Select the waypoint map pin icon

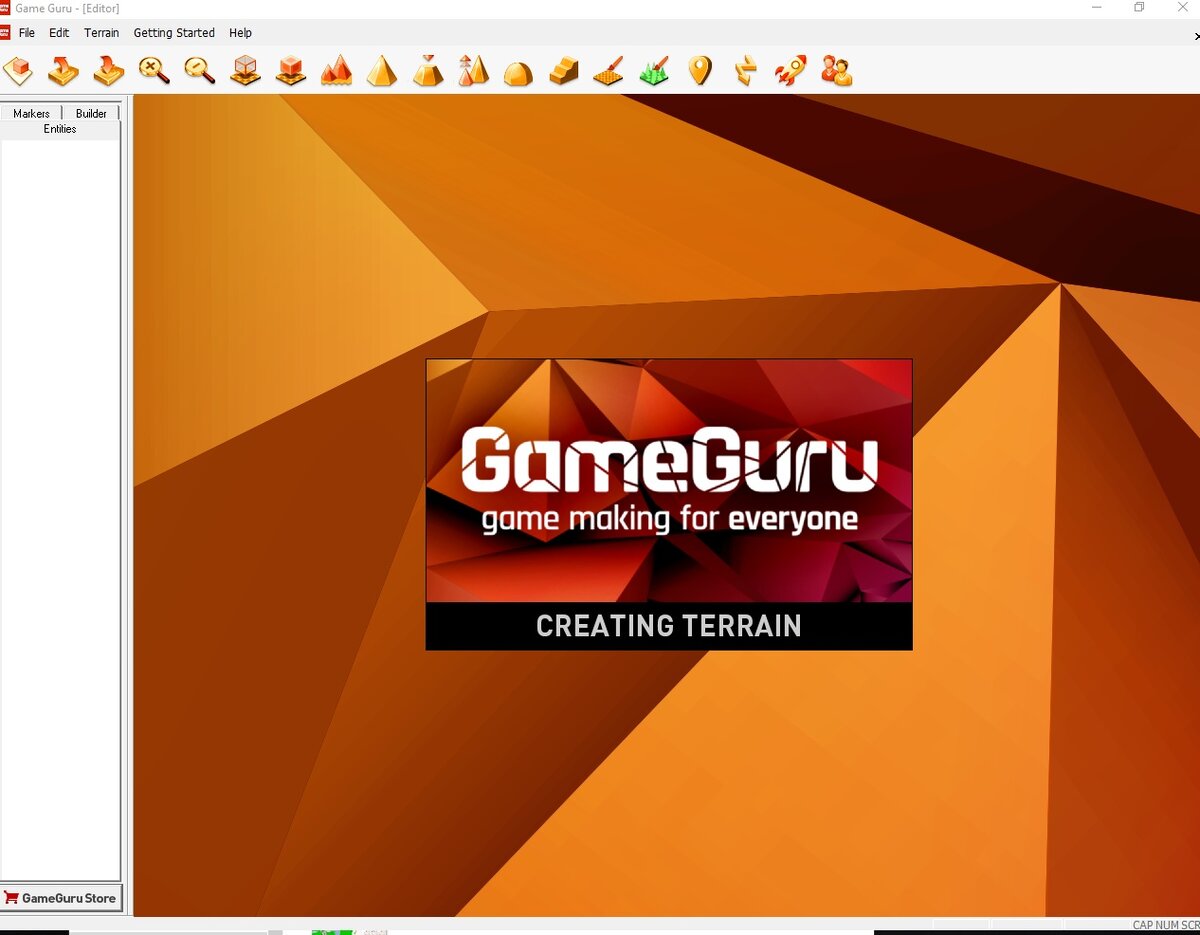pyautogui.click(x=700, y=71)
